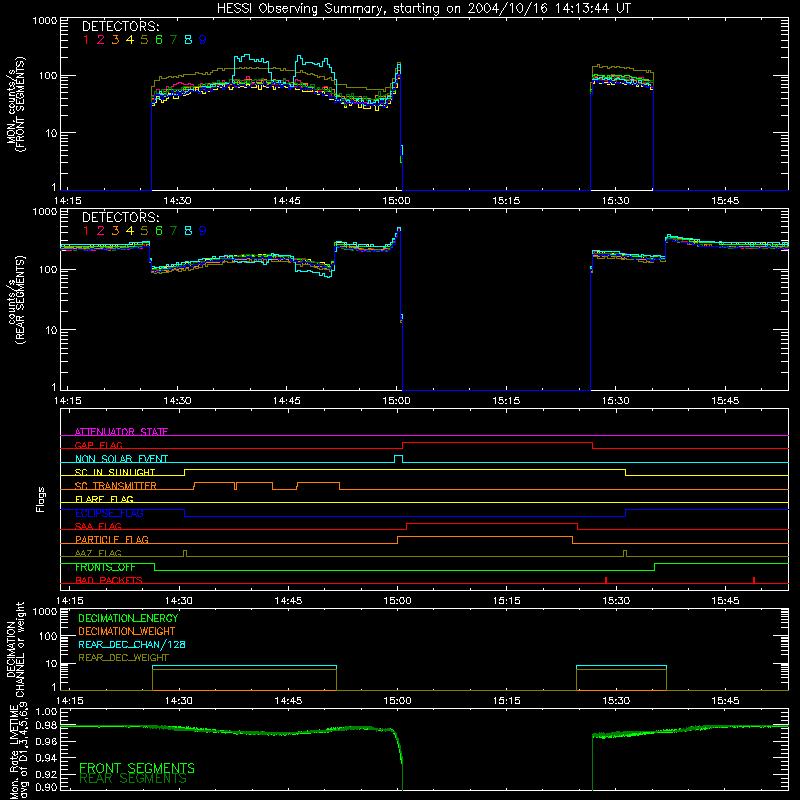Click the BAD_PACKETS red tick near 15:45

click(x=754, y=580)
